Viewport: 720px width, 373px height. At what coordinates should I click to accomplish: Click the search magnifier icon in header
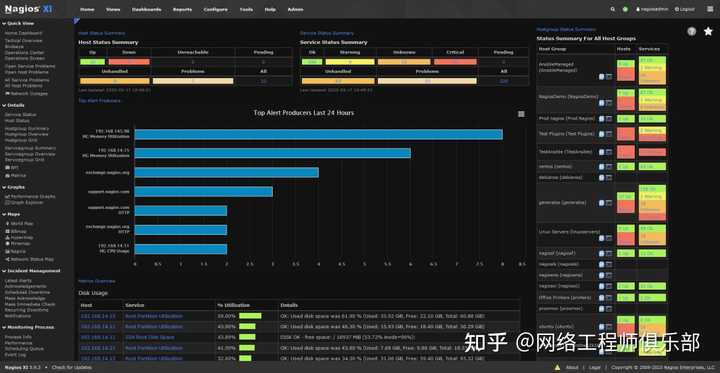[x=613, y=9]
